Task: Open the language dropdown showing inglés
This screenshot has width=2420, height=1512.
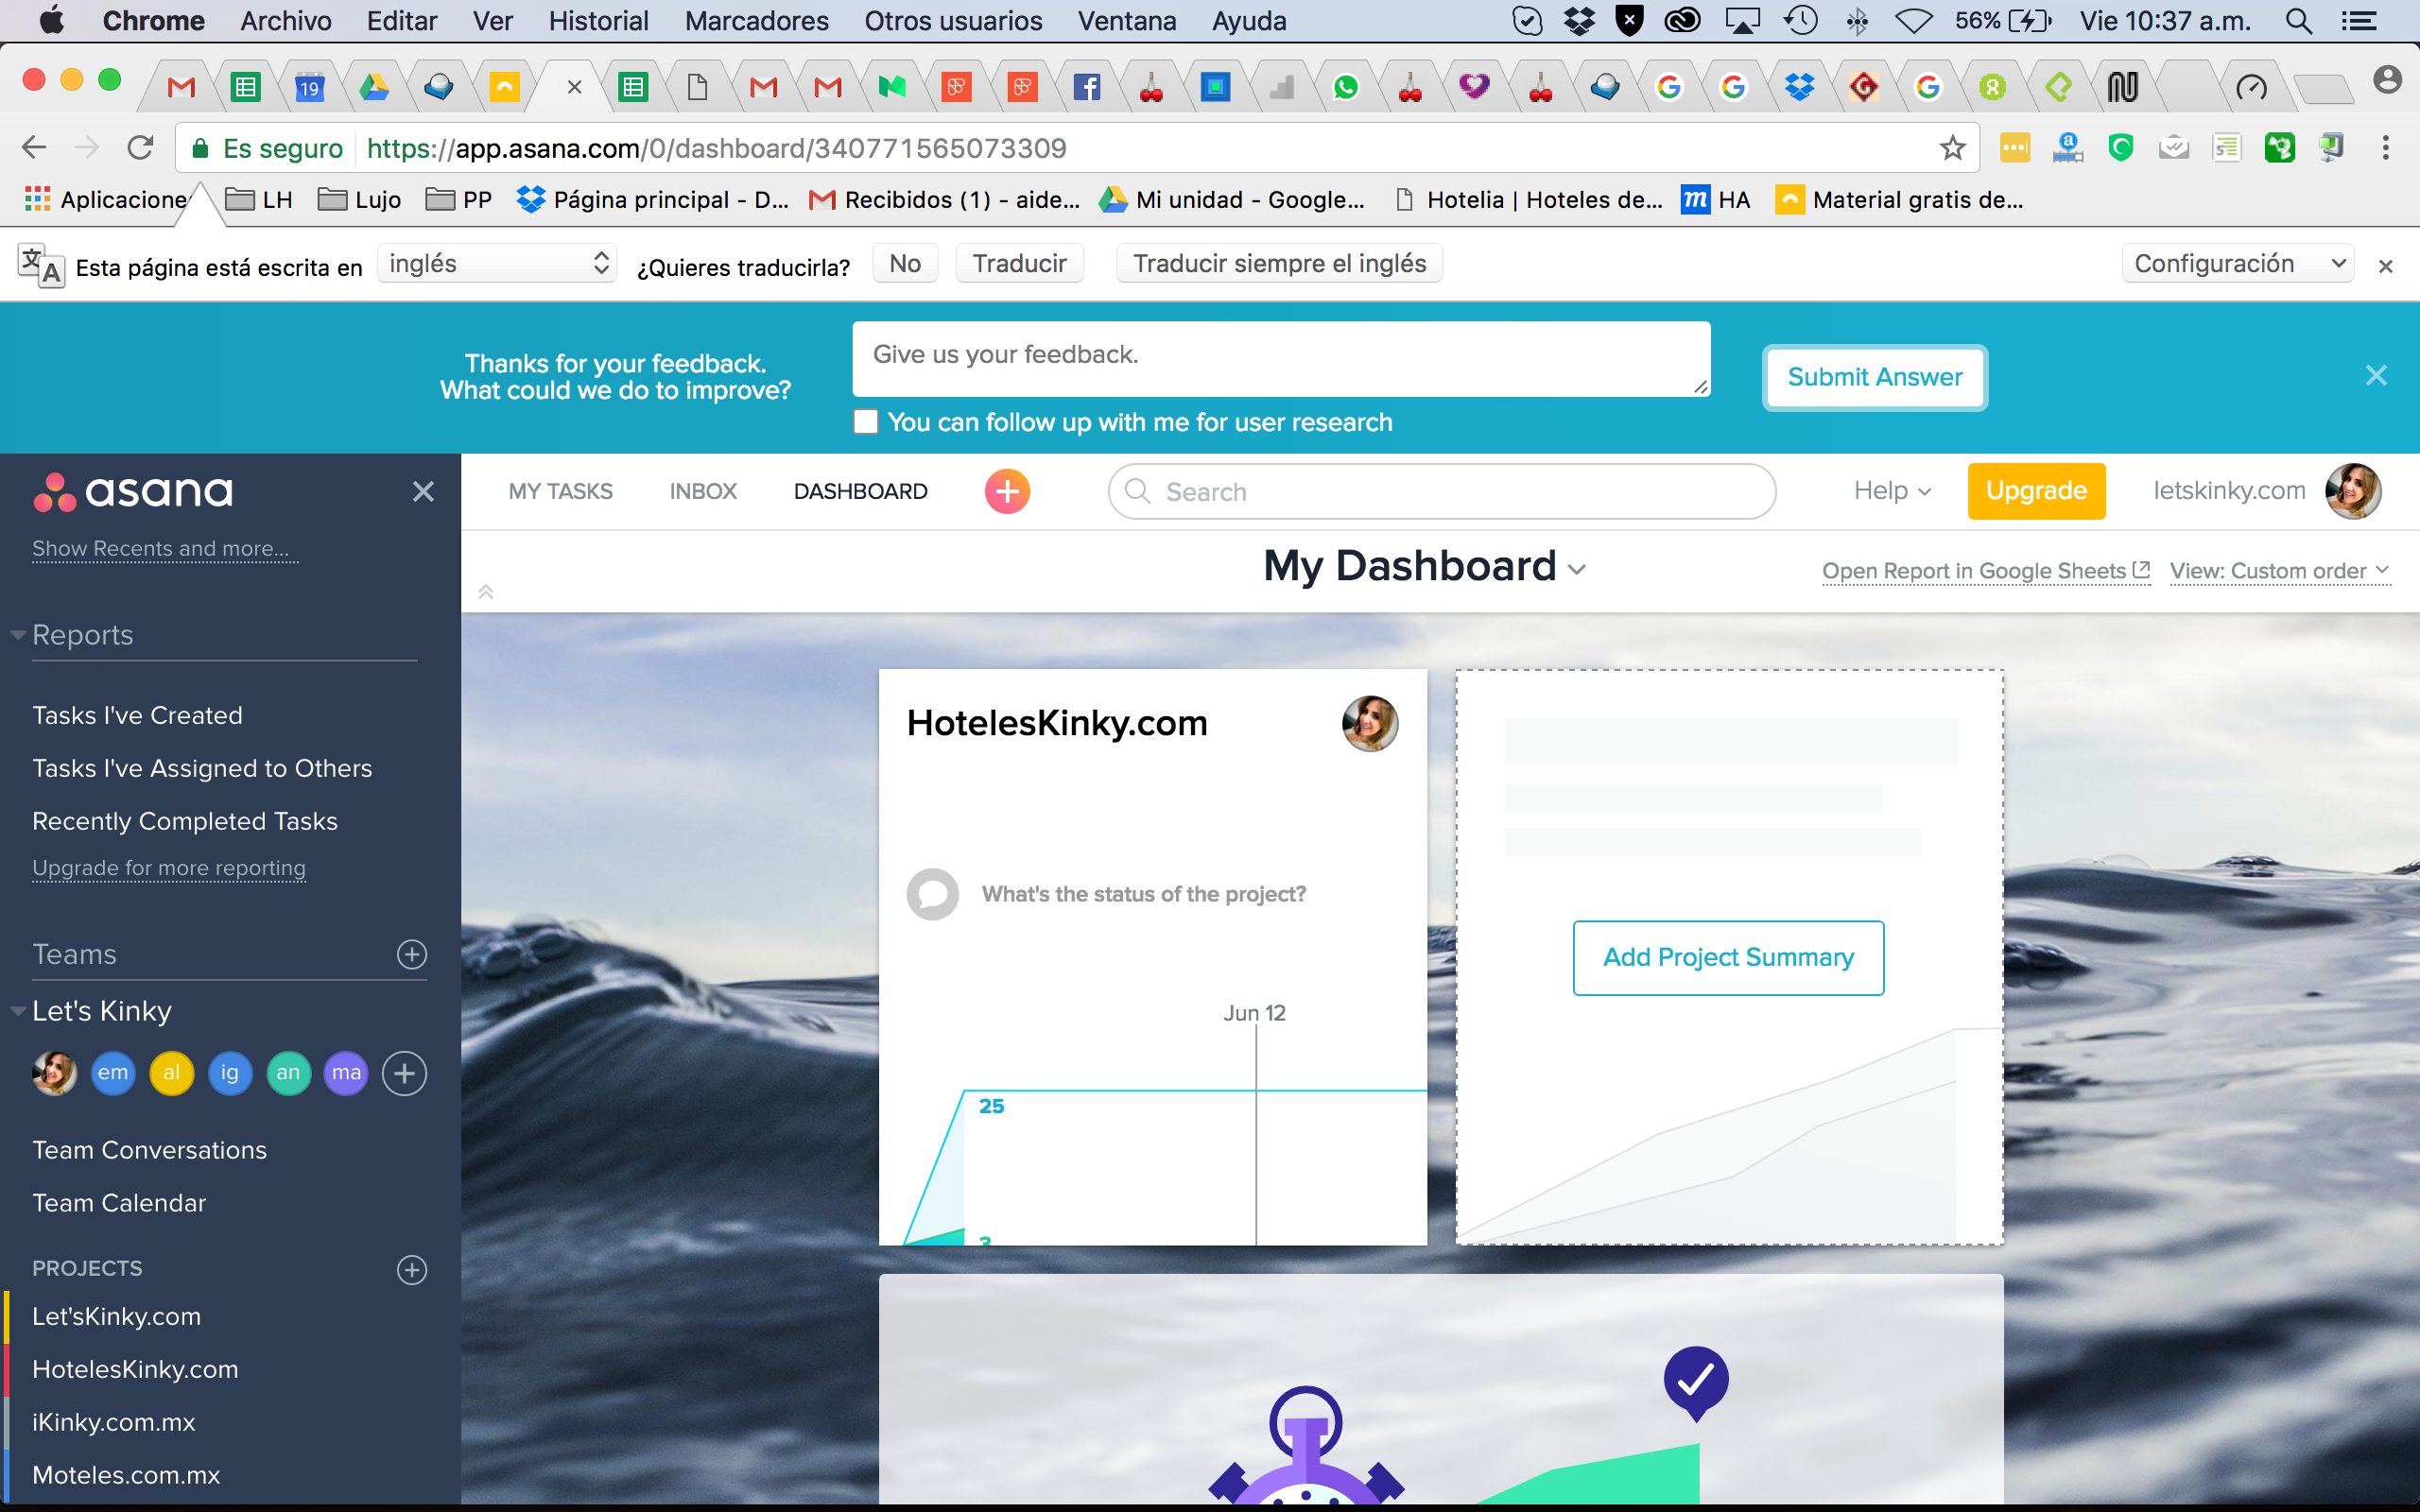Action: point(497,263)
